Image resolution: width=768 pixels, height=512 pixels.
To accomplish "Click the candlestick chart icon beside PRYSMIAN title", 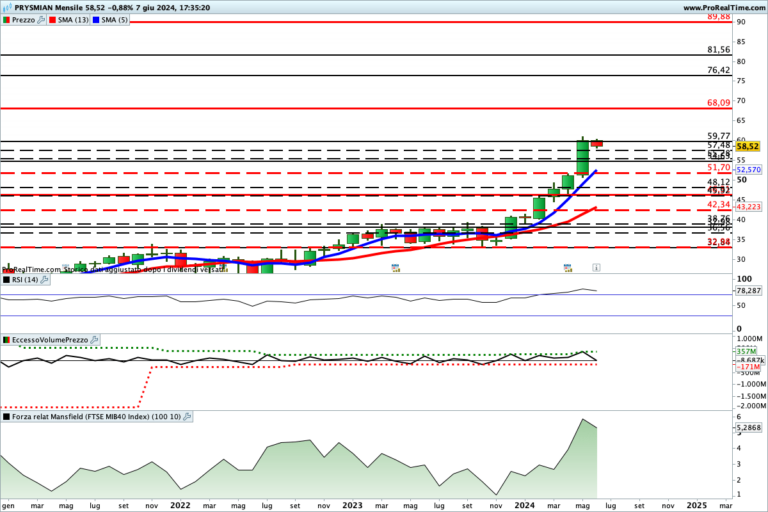I will click(6, 6).
